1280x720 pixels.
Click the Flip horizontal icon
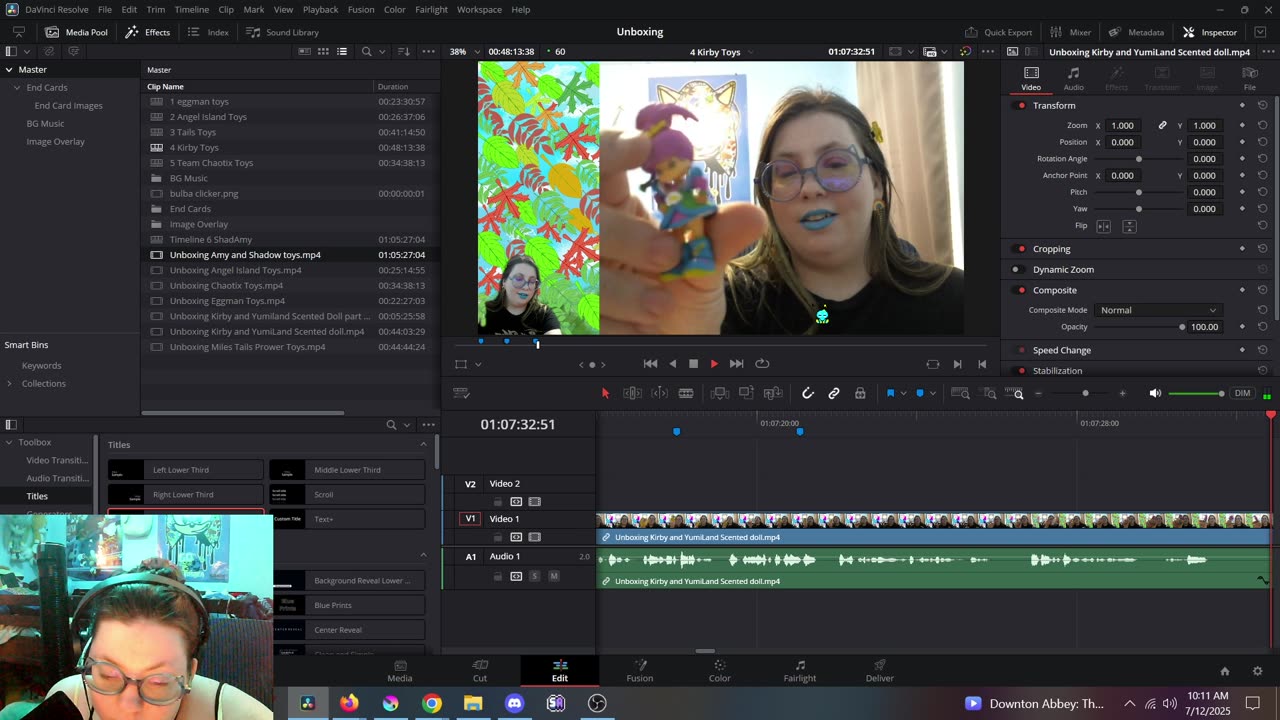point(1104,226)
